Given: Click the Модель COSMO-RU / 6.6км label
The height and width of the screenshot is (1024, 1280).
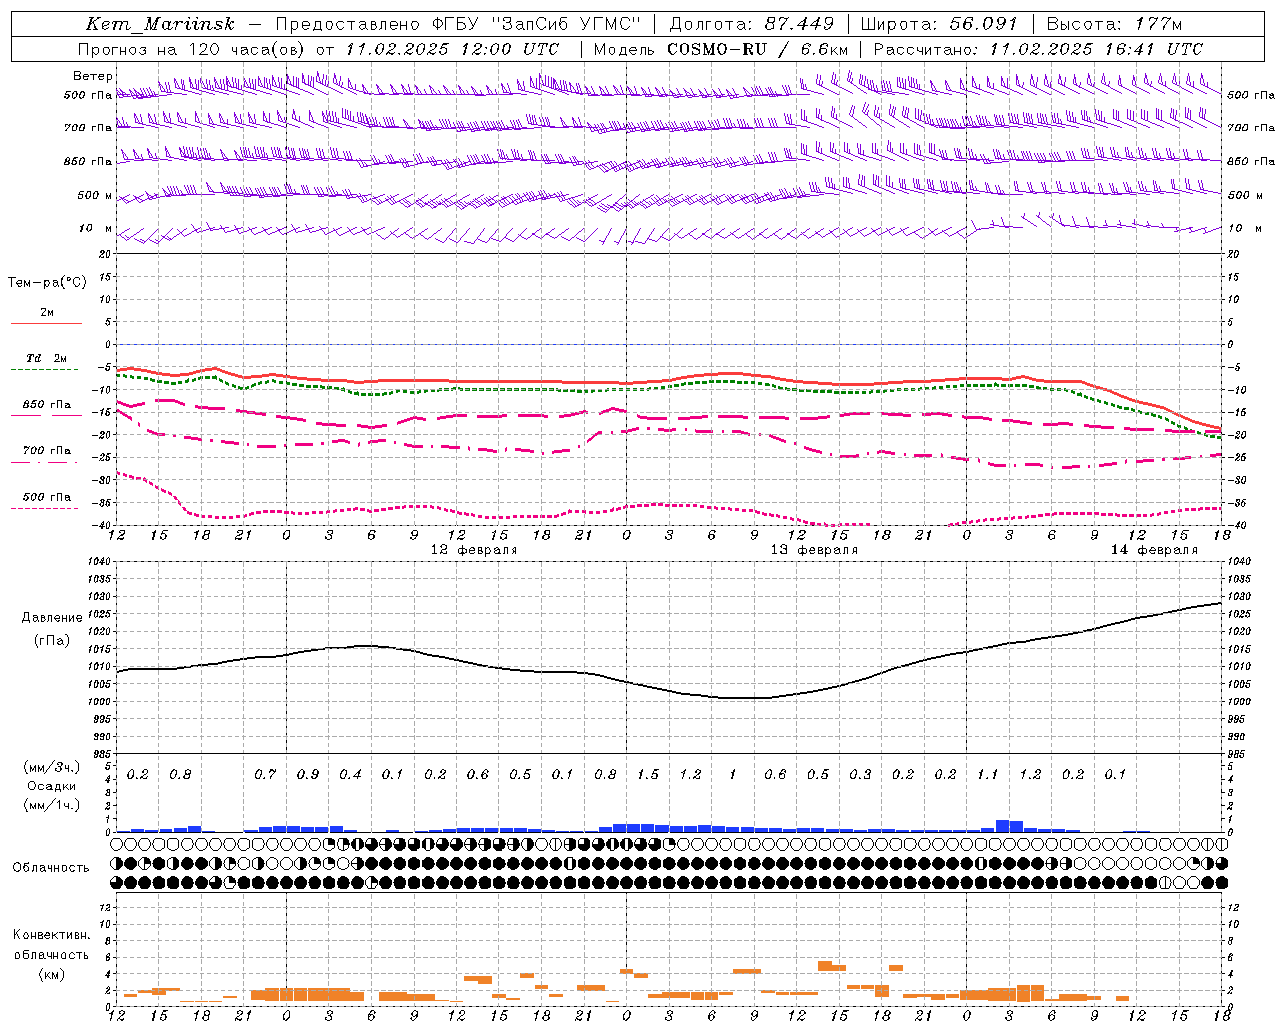Looking at the screenshot, I should click(x=721, y=49).
